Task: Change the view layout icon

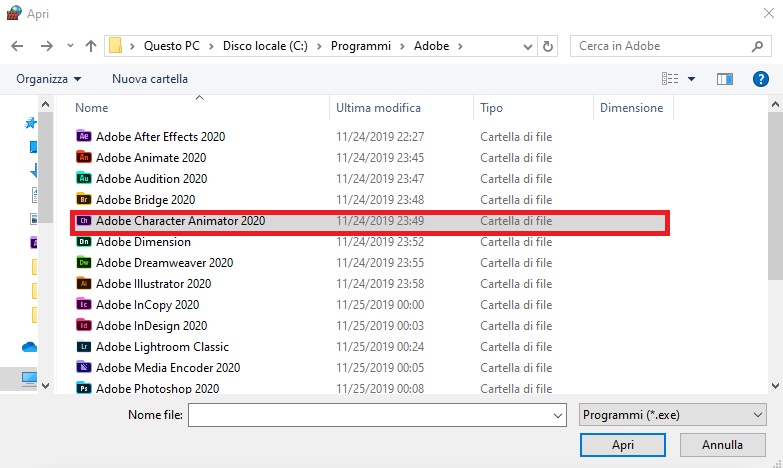Action: tap(670, 78)
